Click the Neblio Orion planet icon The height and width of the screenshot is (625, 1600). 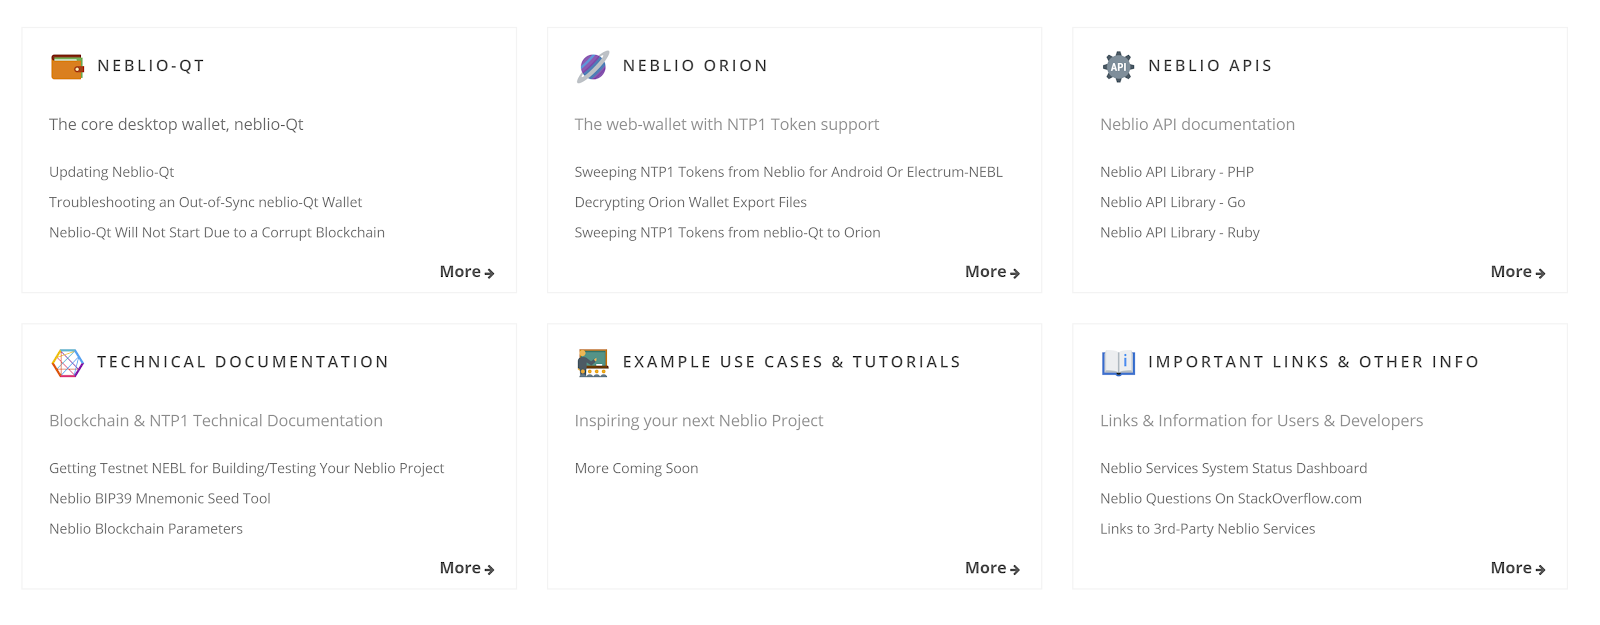pyautogui.click(x=593, y=66)
